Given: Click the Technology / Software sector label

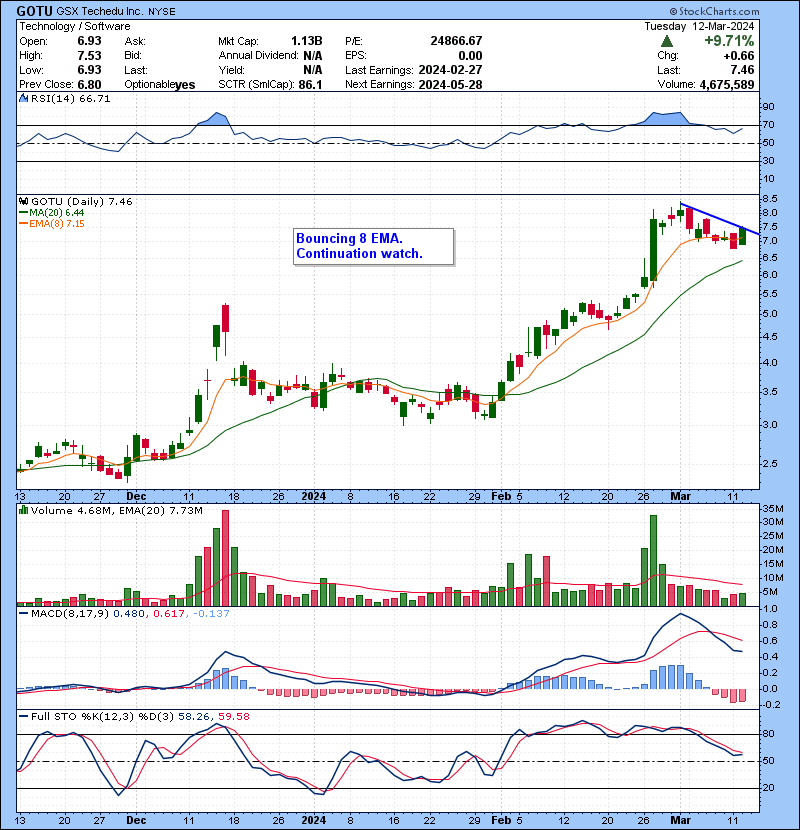Looking at the screenshot, I should pos(75,26).
